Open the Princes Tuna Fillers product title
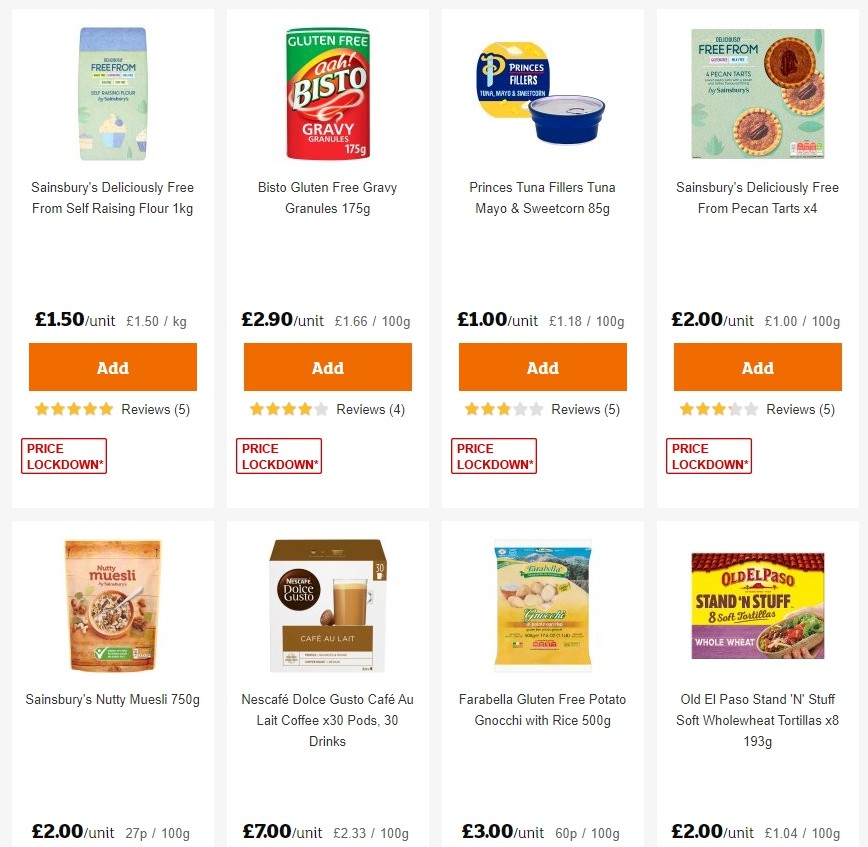The height and width of the screenshot is (847, 868). (x=542, y=198)
